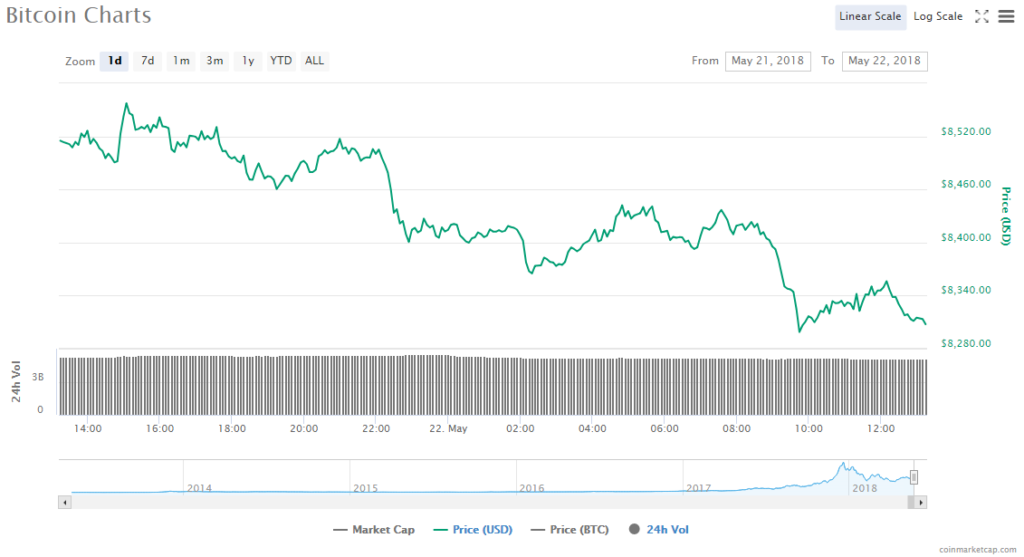Show ALL time range
The width and height of the screenshot is (1024, 557).
pyautogui.click(x=314, y=61)
